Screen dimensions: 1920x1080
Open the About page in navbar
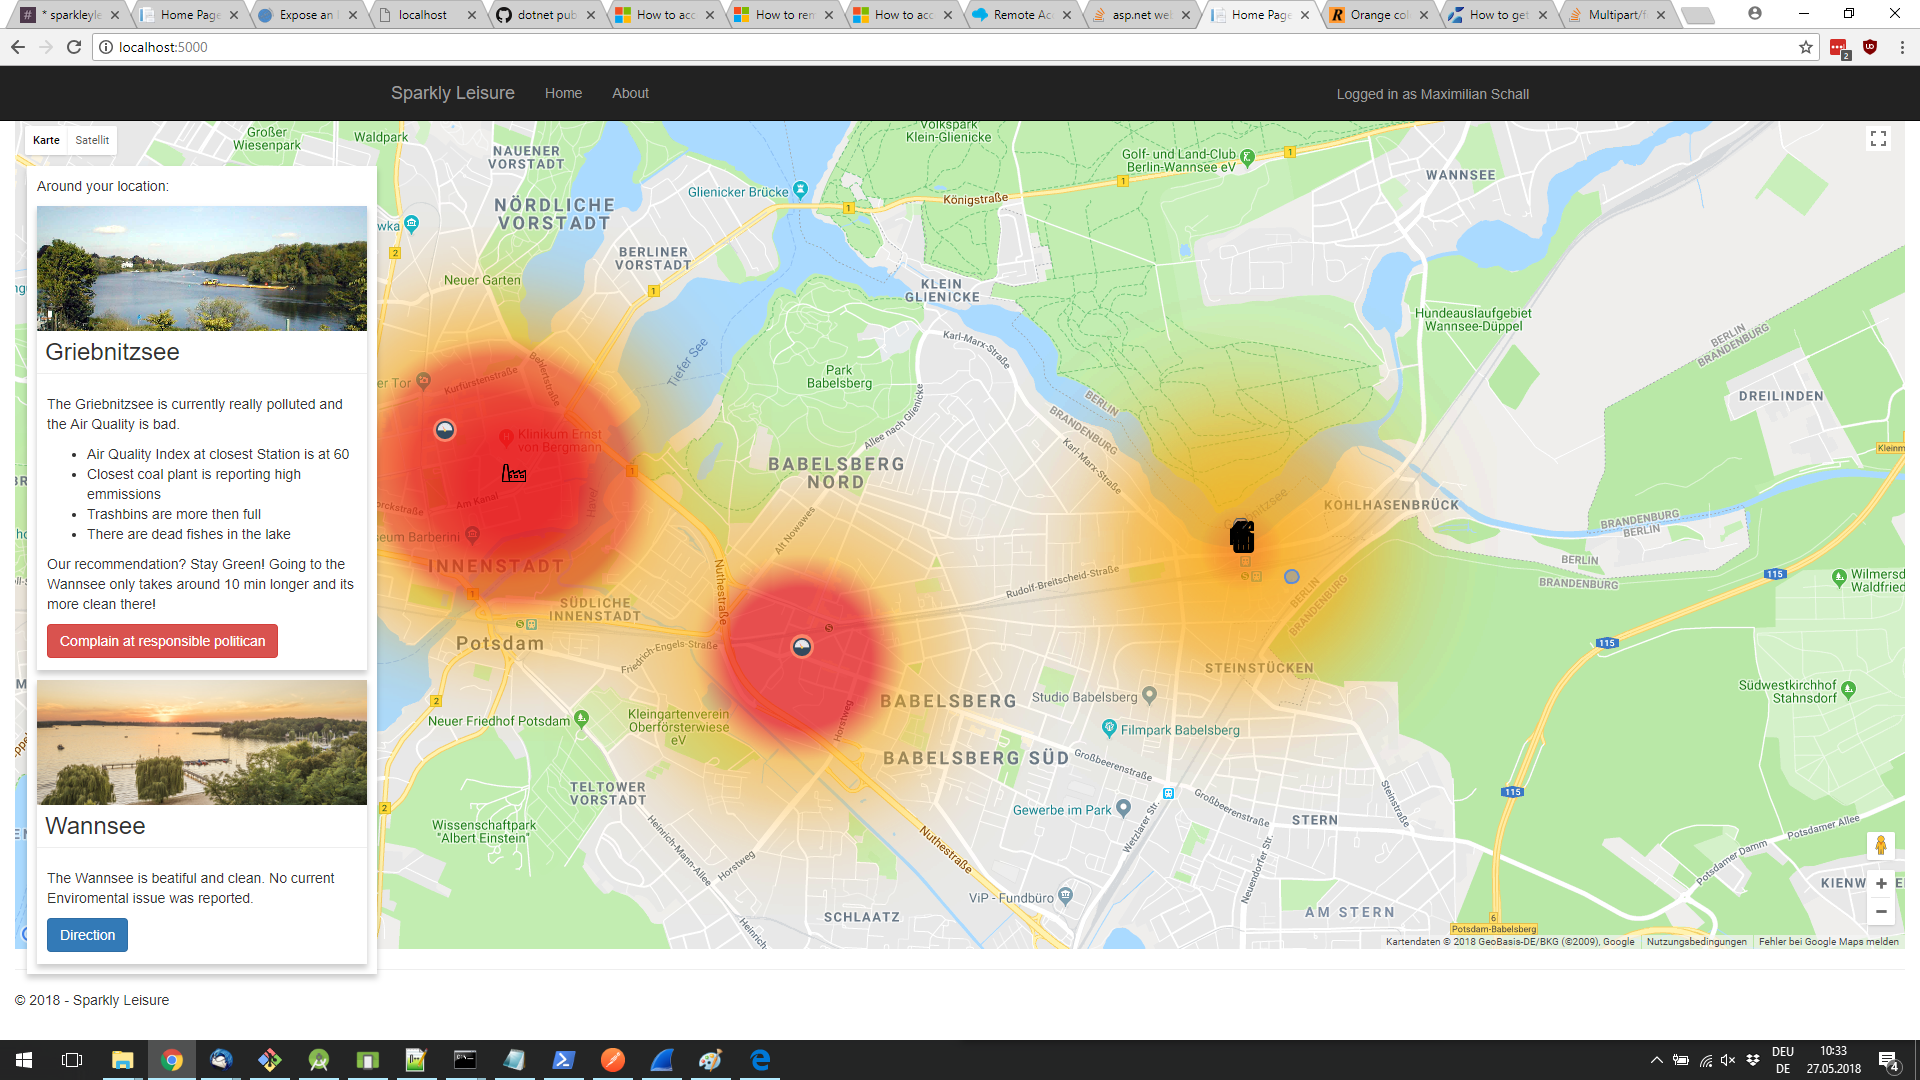pyautogui.click(x=630, y=93)
